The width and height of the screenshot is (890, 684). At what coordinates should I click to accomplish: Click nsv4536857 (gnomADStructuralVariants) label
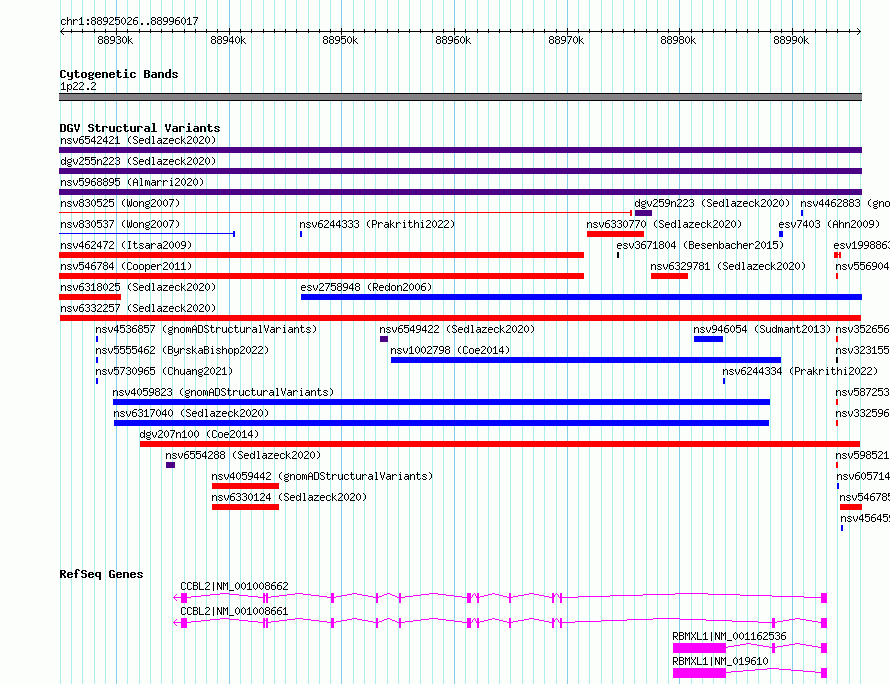(206, 329)
